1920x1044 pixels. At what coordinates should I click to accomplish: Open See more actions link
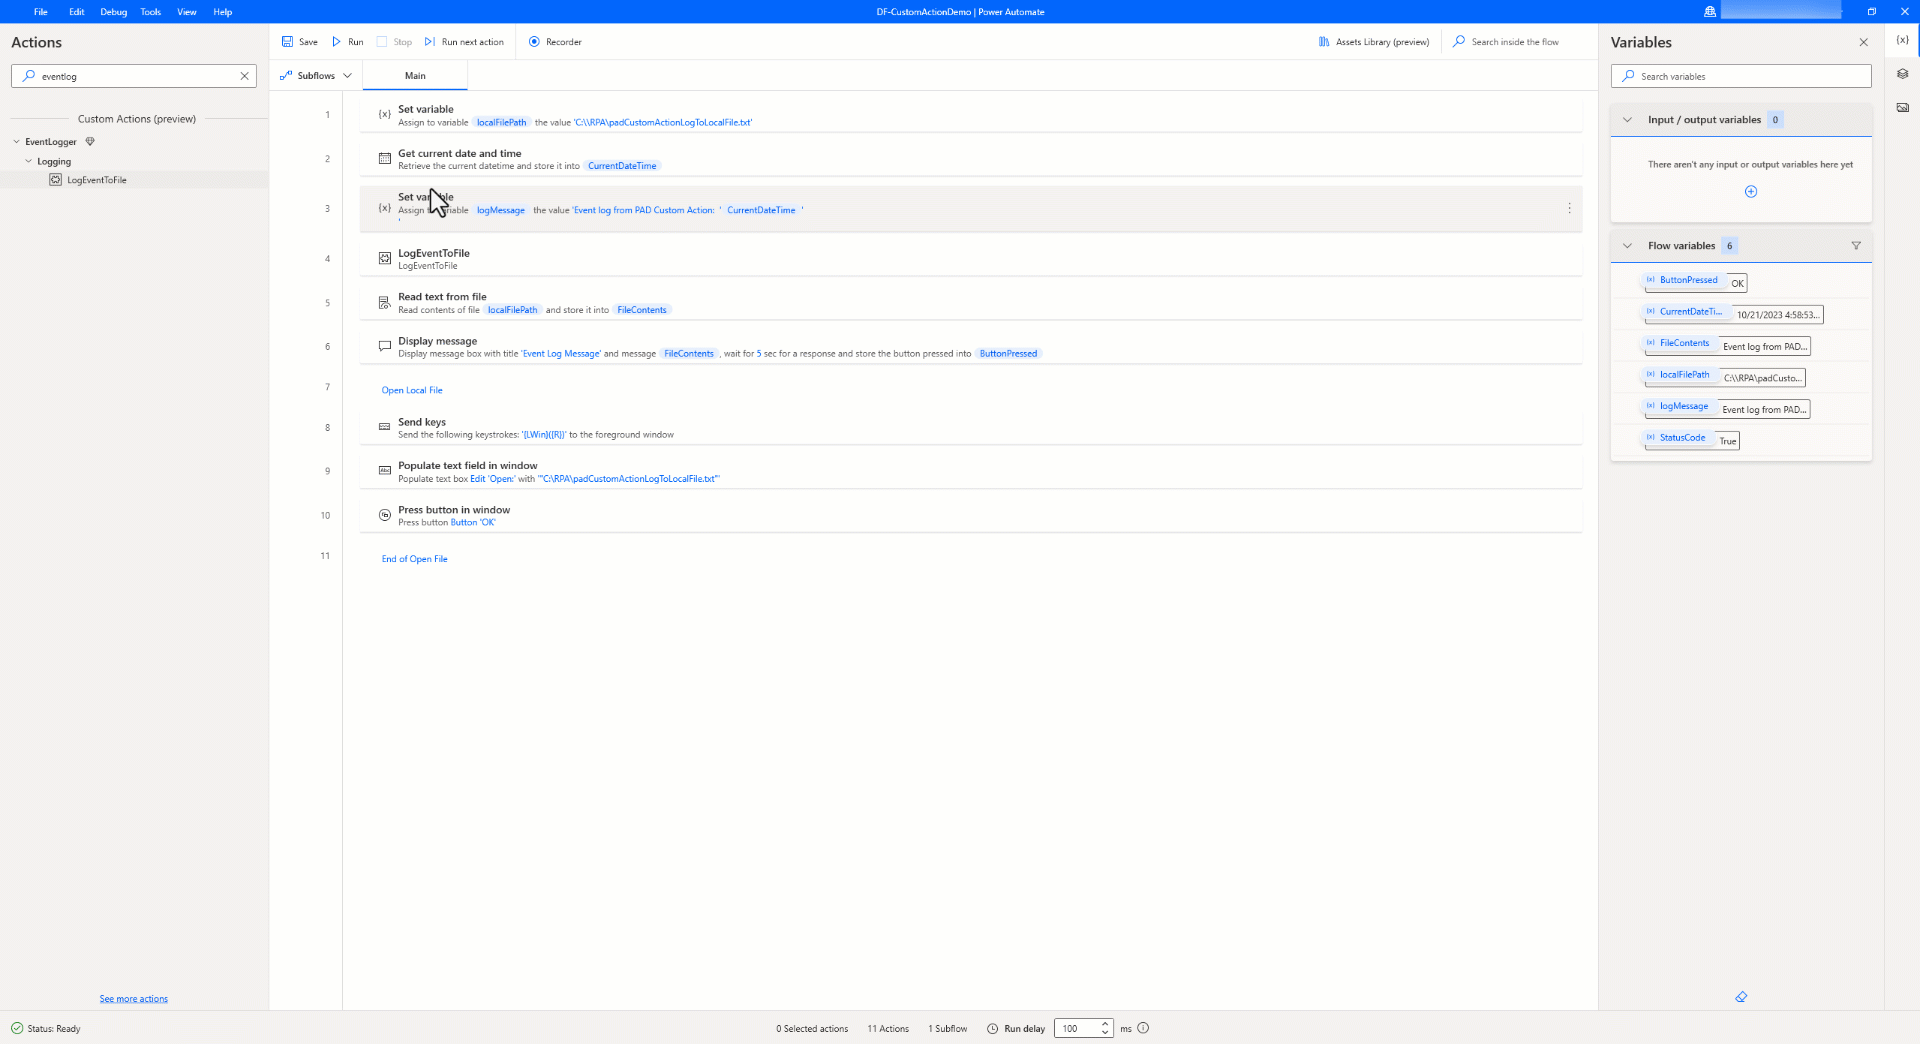point(133,998)
